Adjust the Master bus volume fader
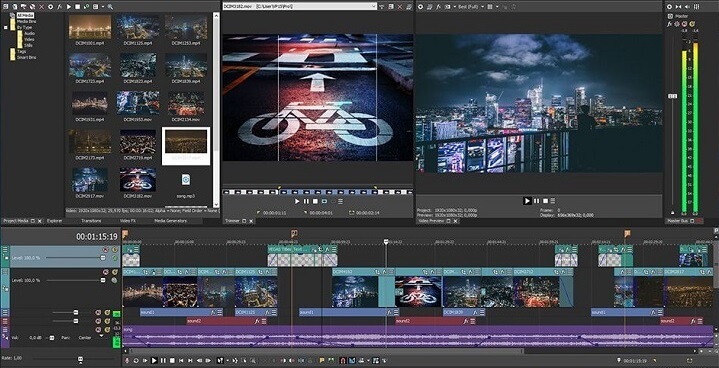 click(673, 96)
